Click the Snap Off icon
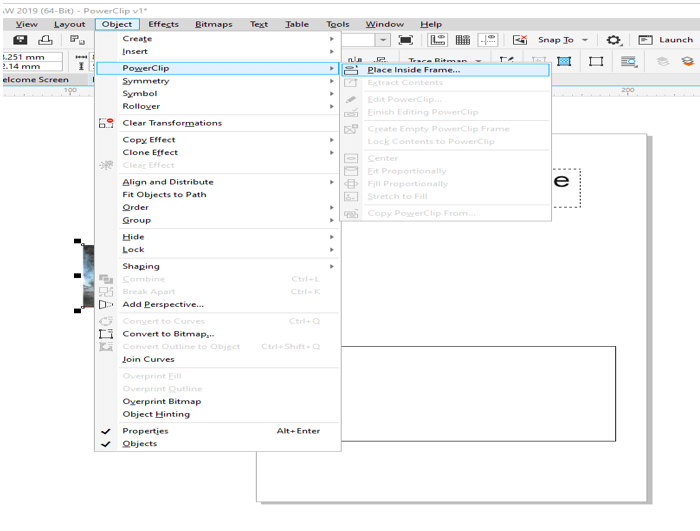This screenshot has width=700, height=531. pos(520,40)
